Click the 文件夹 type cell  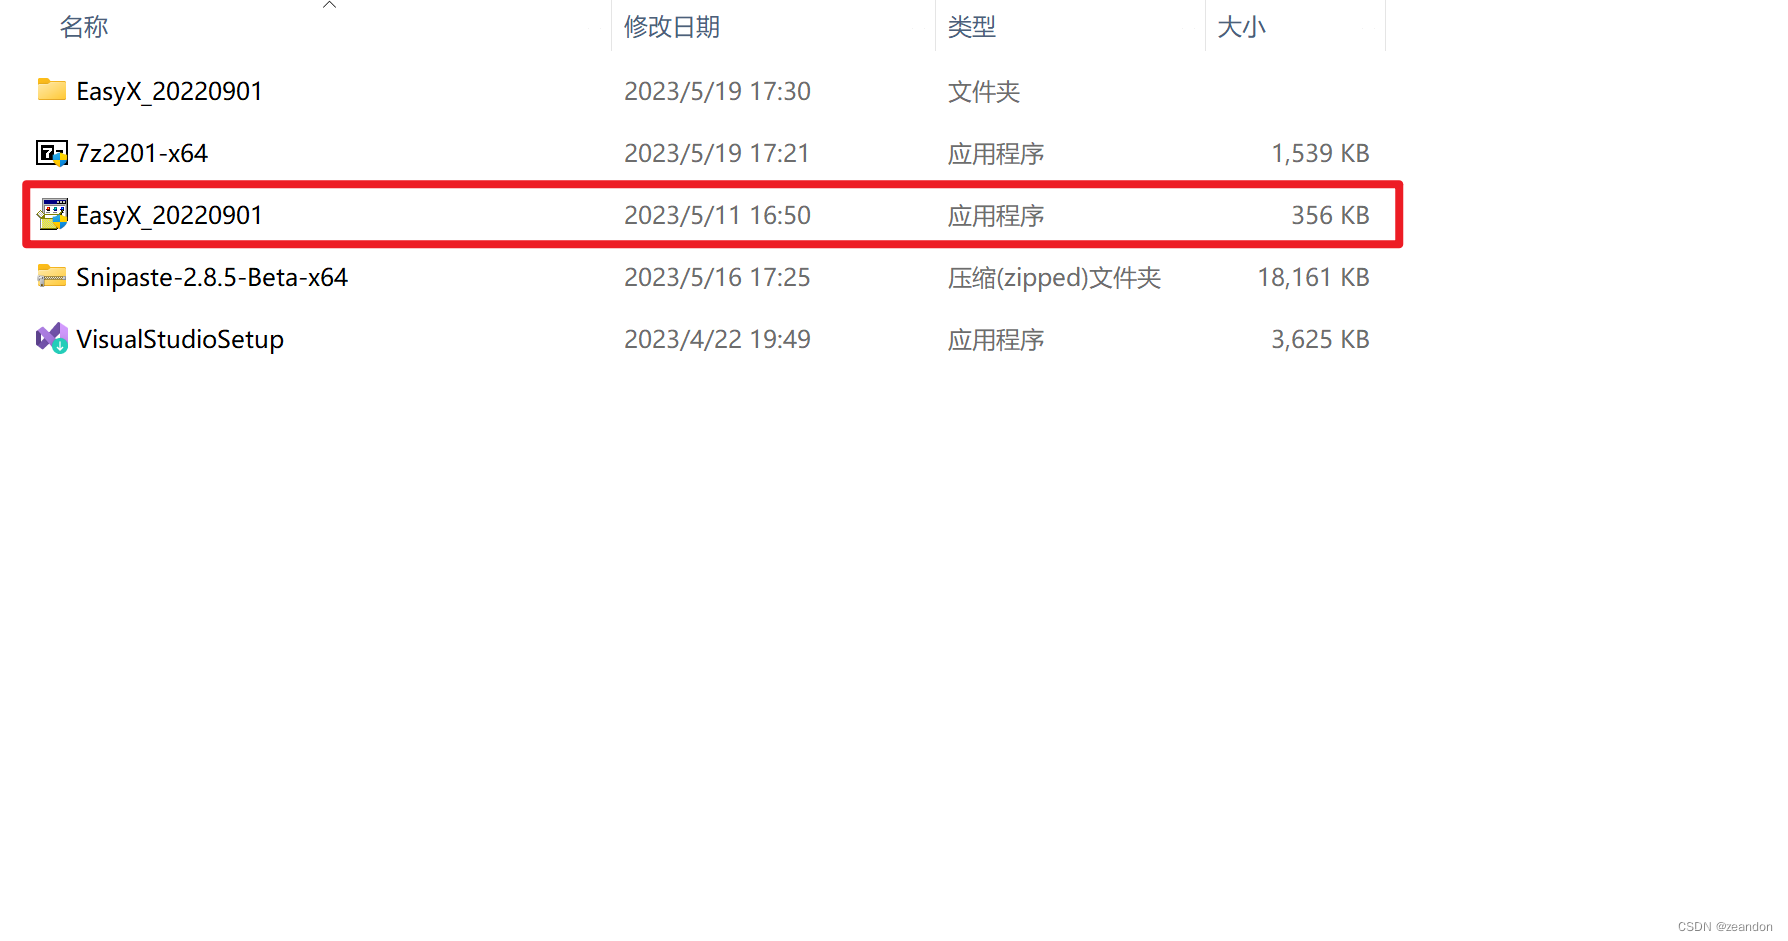(x=984, y=91)
